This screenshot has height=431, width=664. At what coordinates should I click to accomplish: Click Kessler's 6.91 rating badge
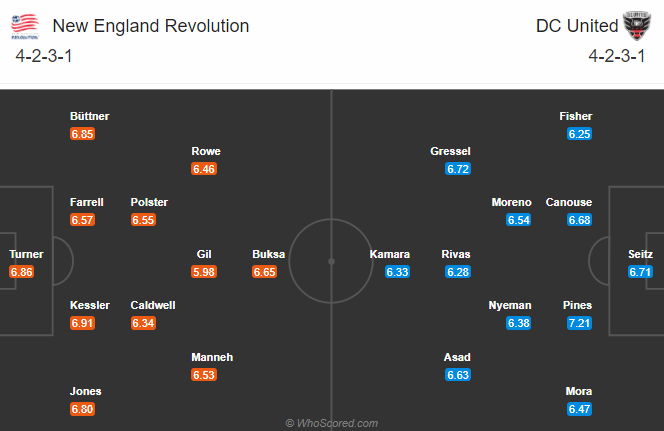click(x=83, y=323)
